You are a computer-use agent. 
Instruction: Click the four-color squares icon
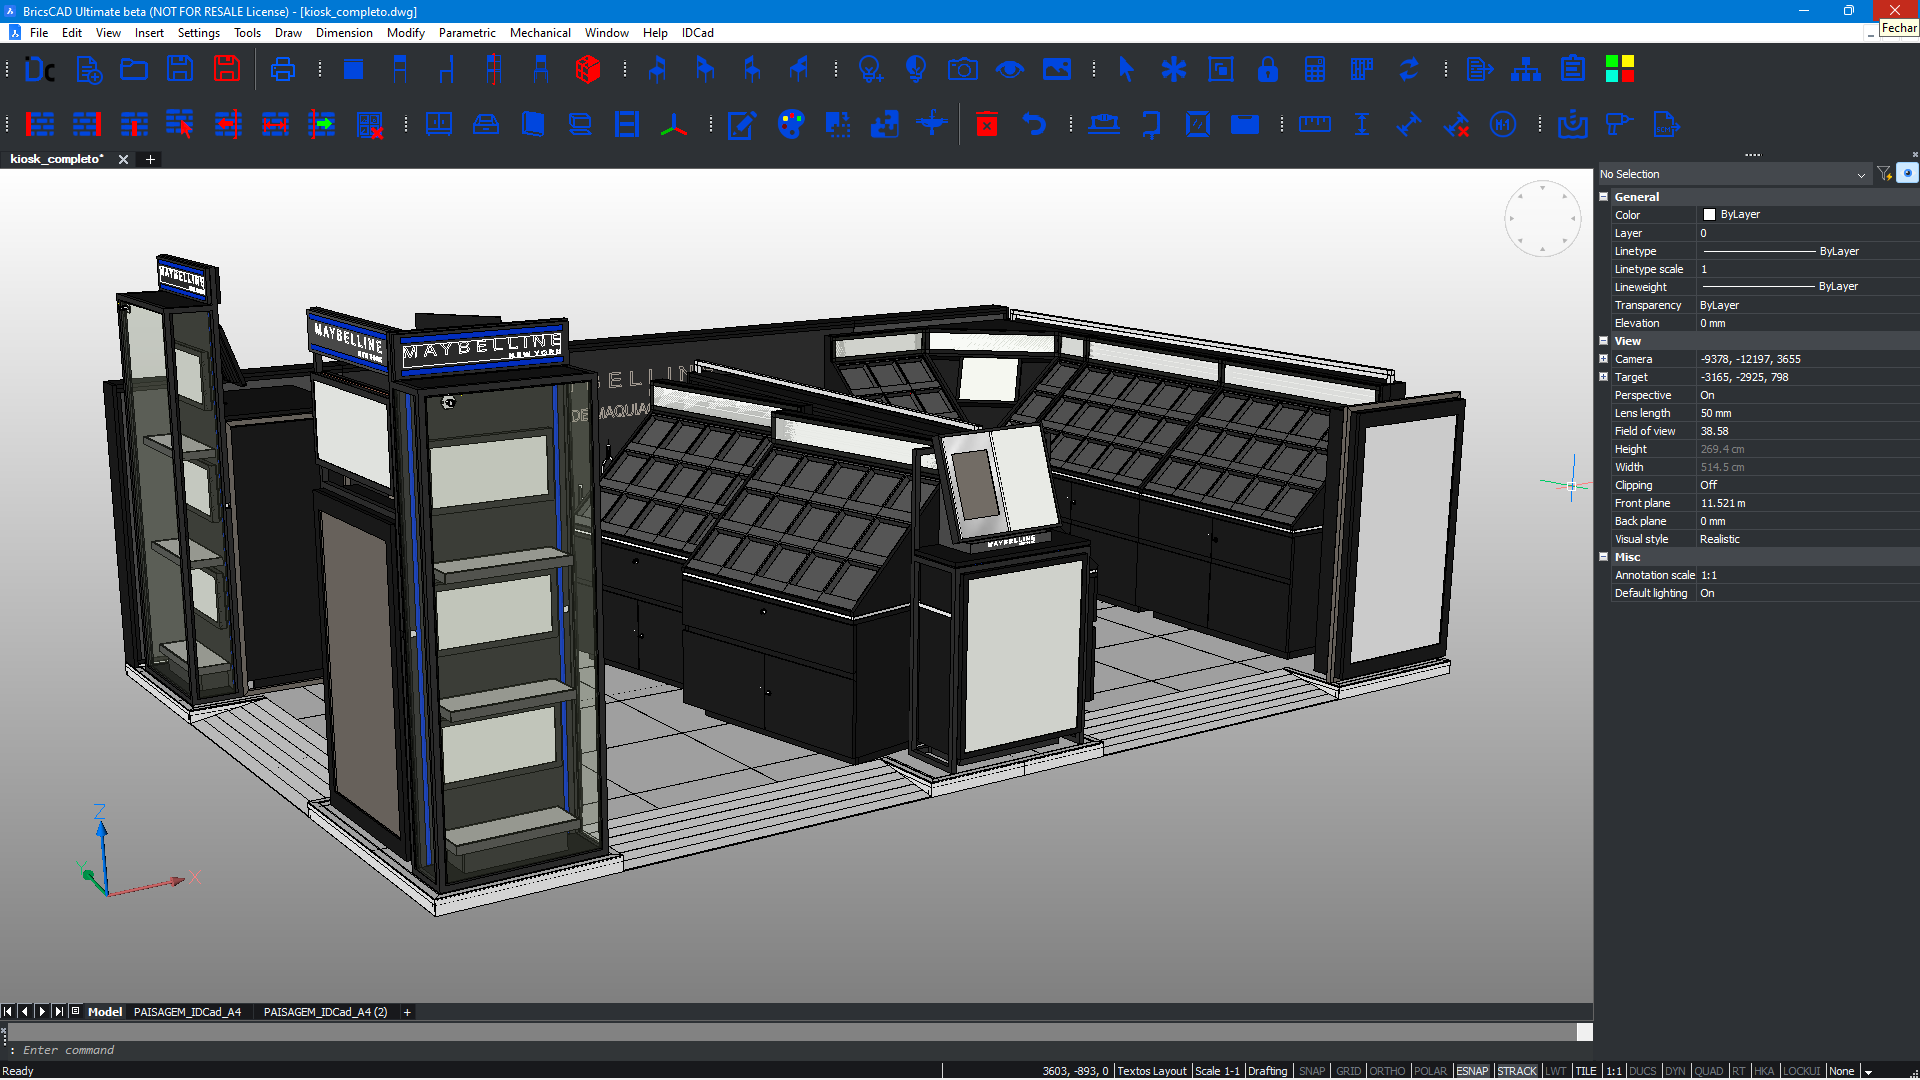click(x=1619, y=69)
